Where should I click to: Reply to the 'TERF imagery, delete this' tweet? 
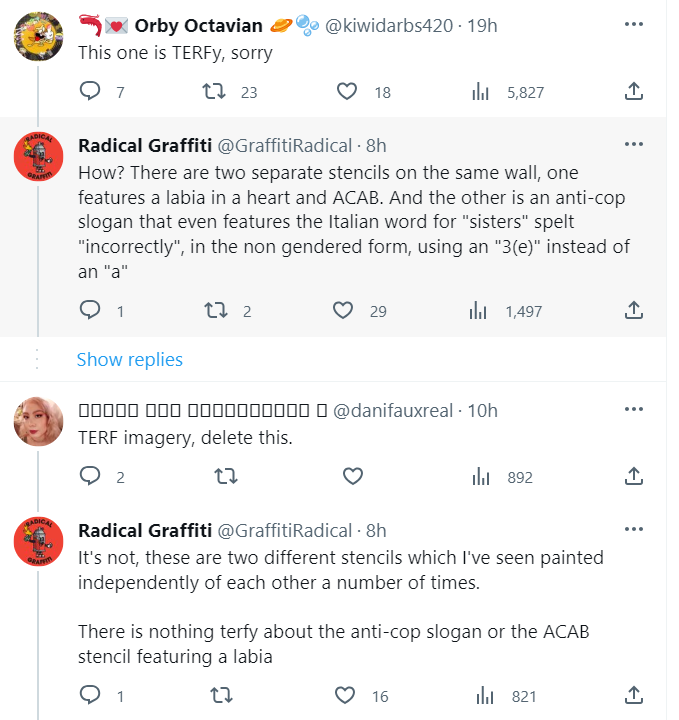90,477
